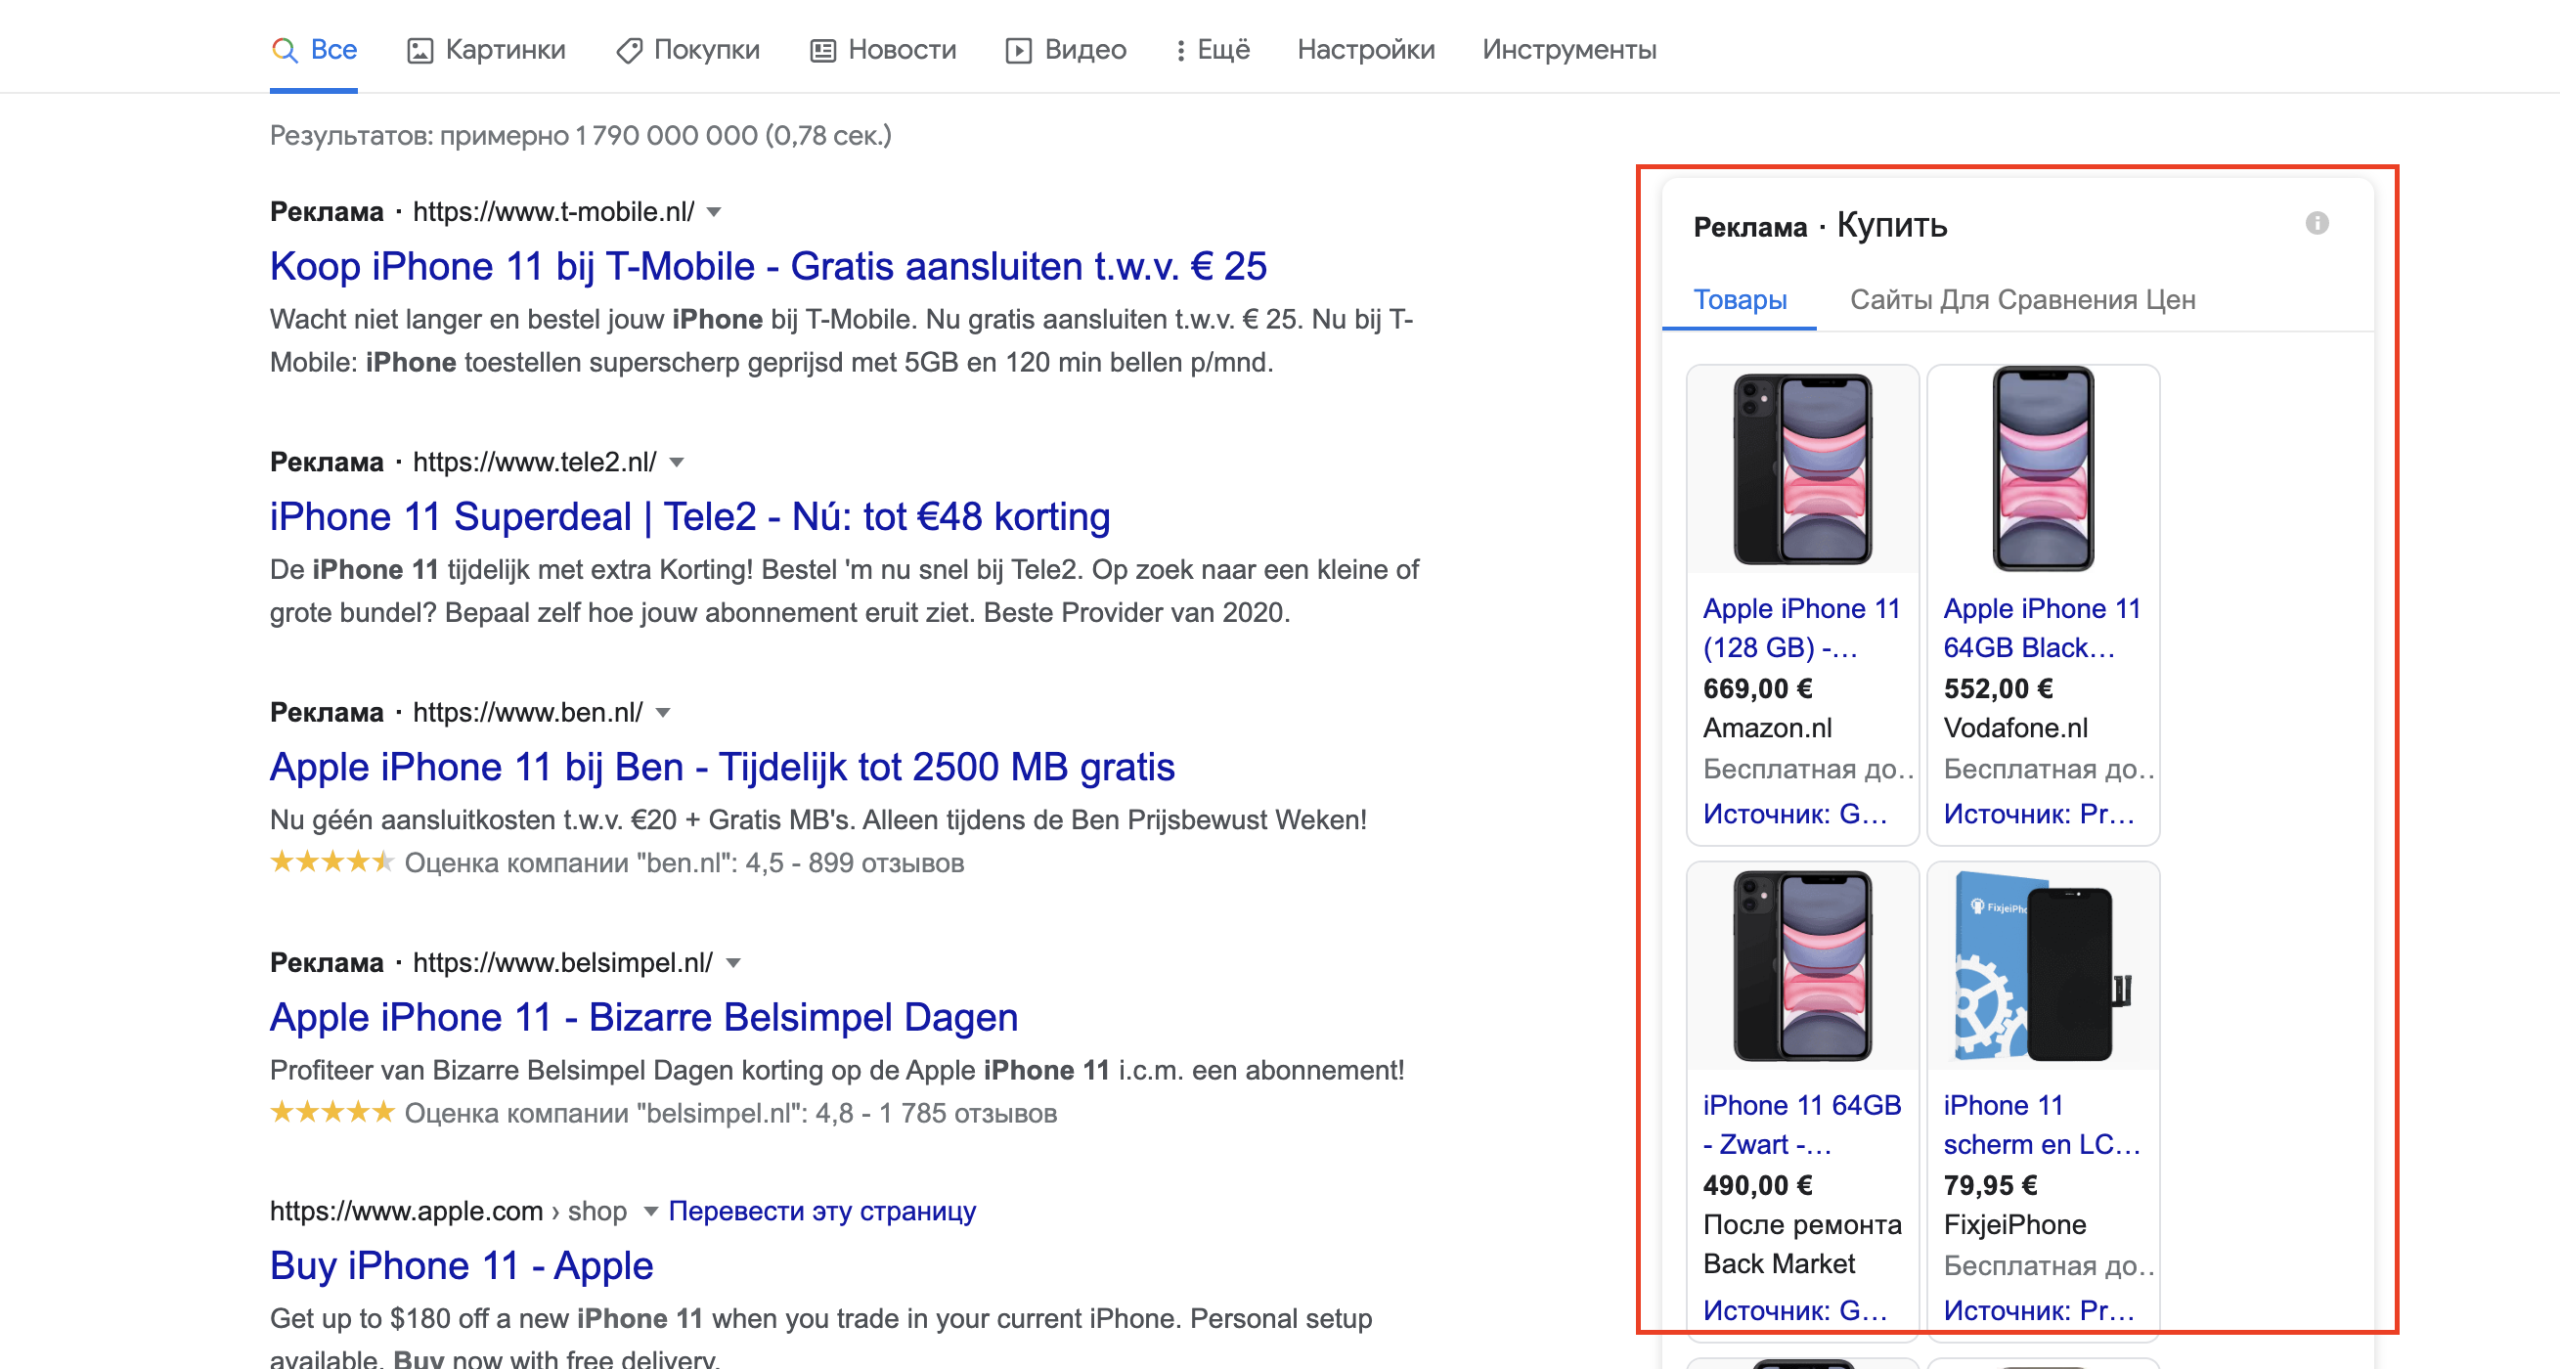Viewport: 2560px width, 1369px height.
Task: Click Источник: G… under the Amazon.nl listing
Action: (1795, 814)
